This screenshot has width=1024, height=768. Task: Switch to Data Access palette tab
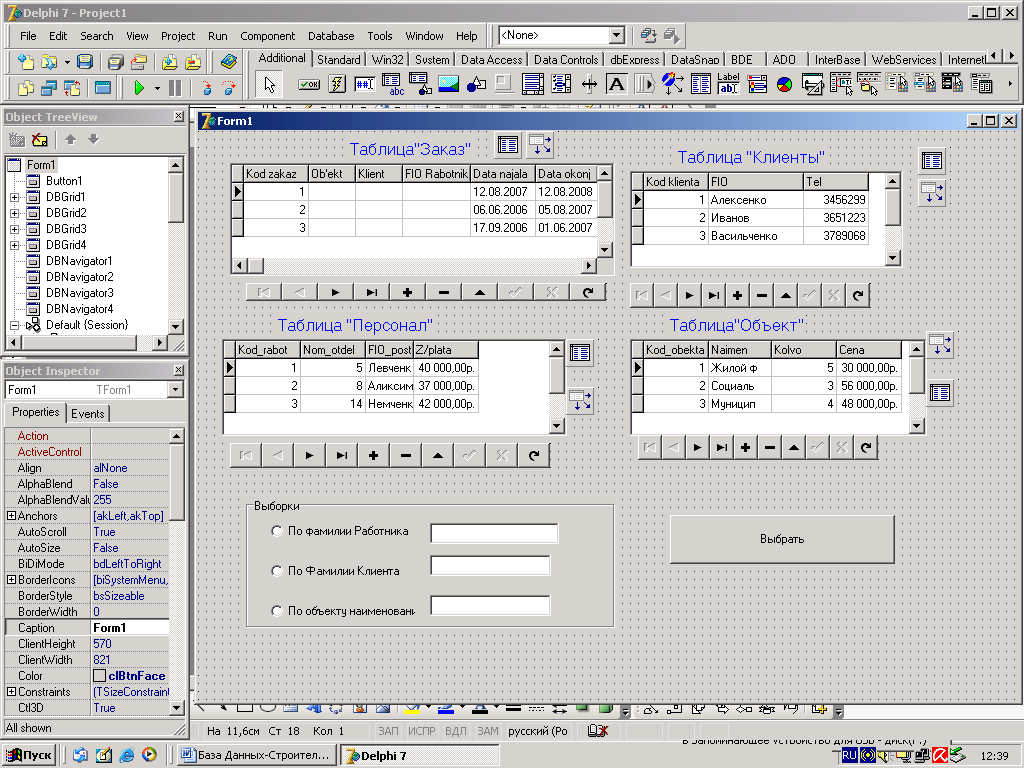(491, 59)
